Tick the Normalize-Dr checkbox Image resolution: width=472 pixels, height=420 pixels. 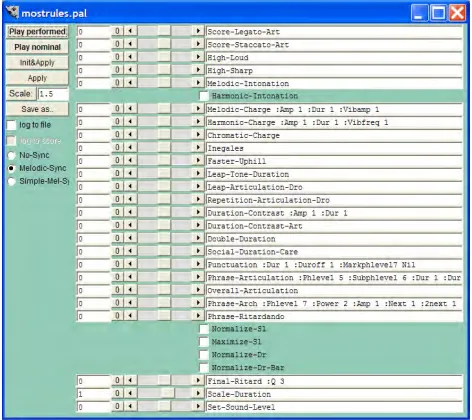[x=204, y=355]
